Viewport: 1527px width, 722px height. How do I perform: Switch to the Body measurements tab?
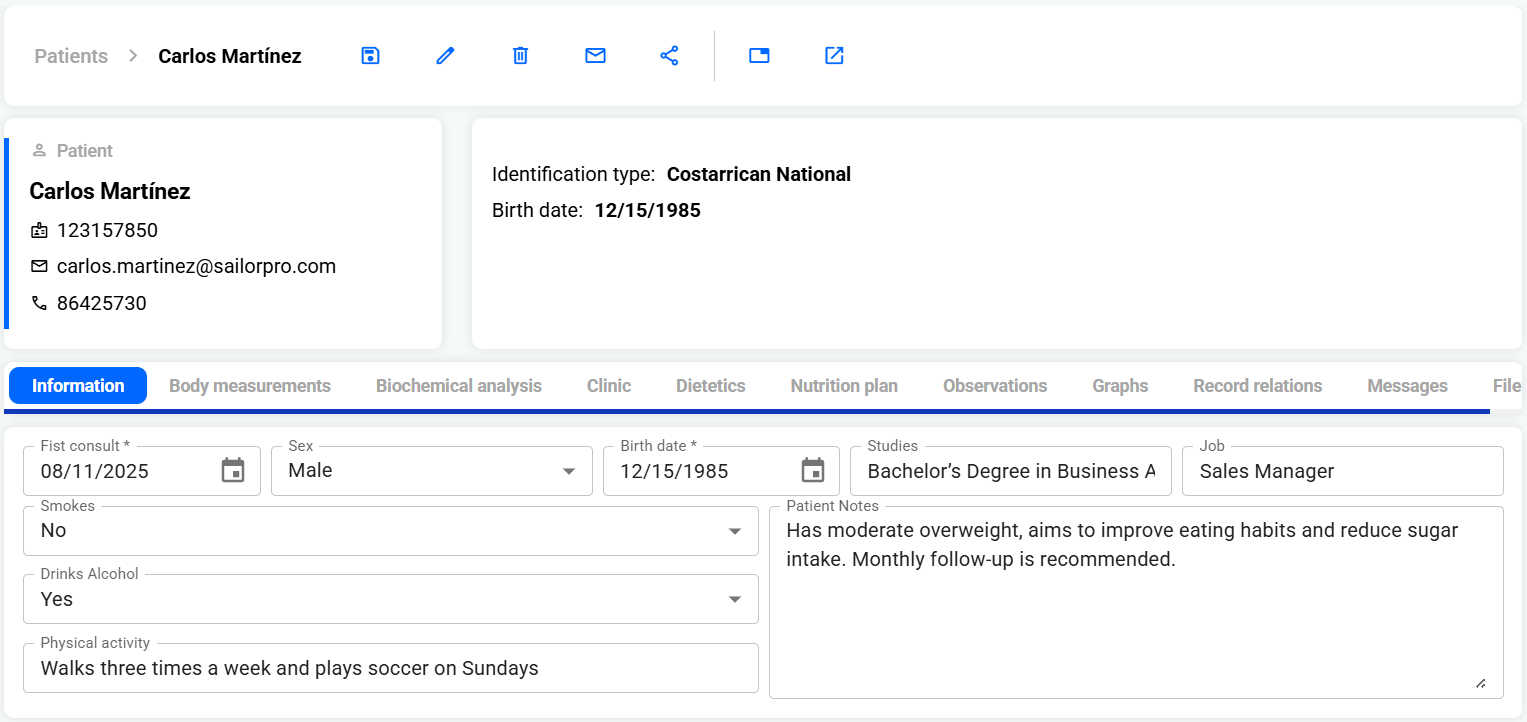250,386
